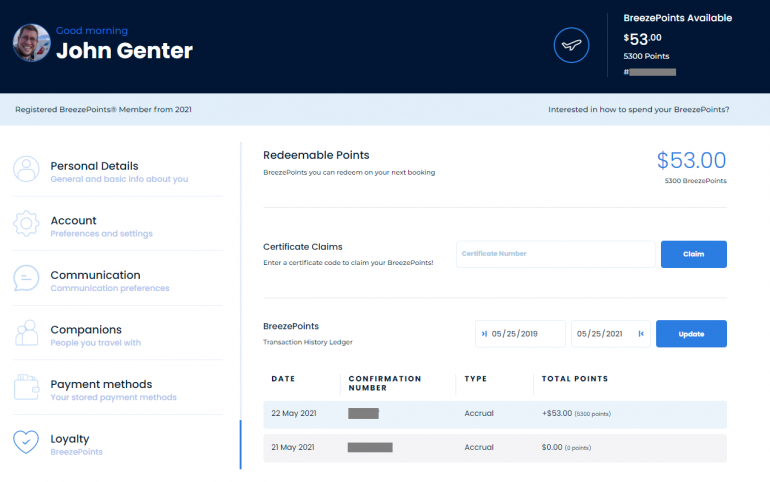Screen dimensions: 770x482
Task: Open the start date 05/25/2019 picker
Action: coord(520,334)
